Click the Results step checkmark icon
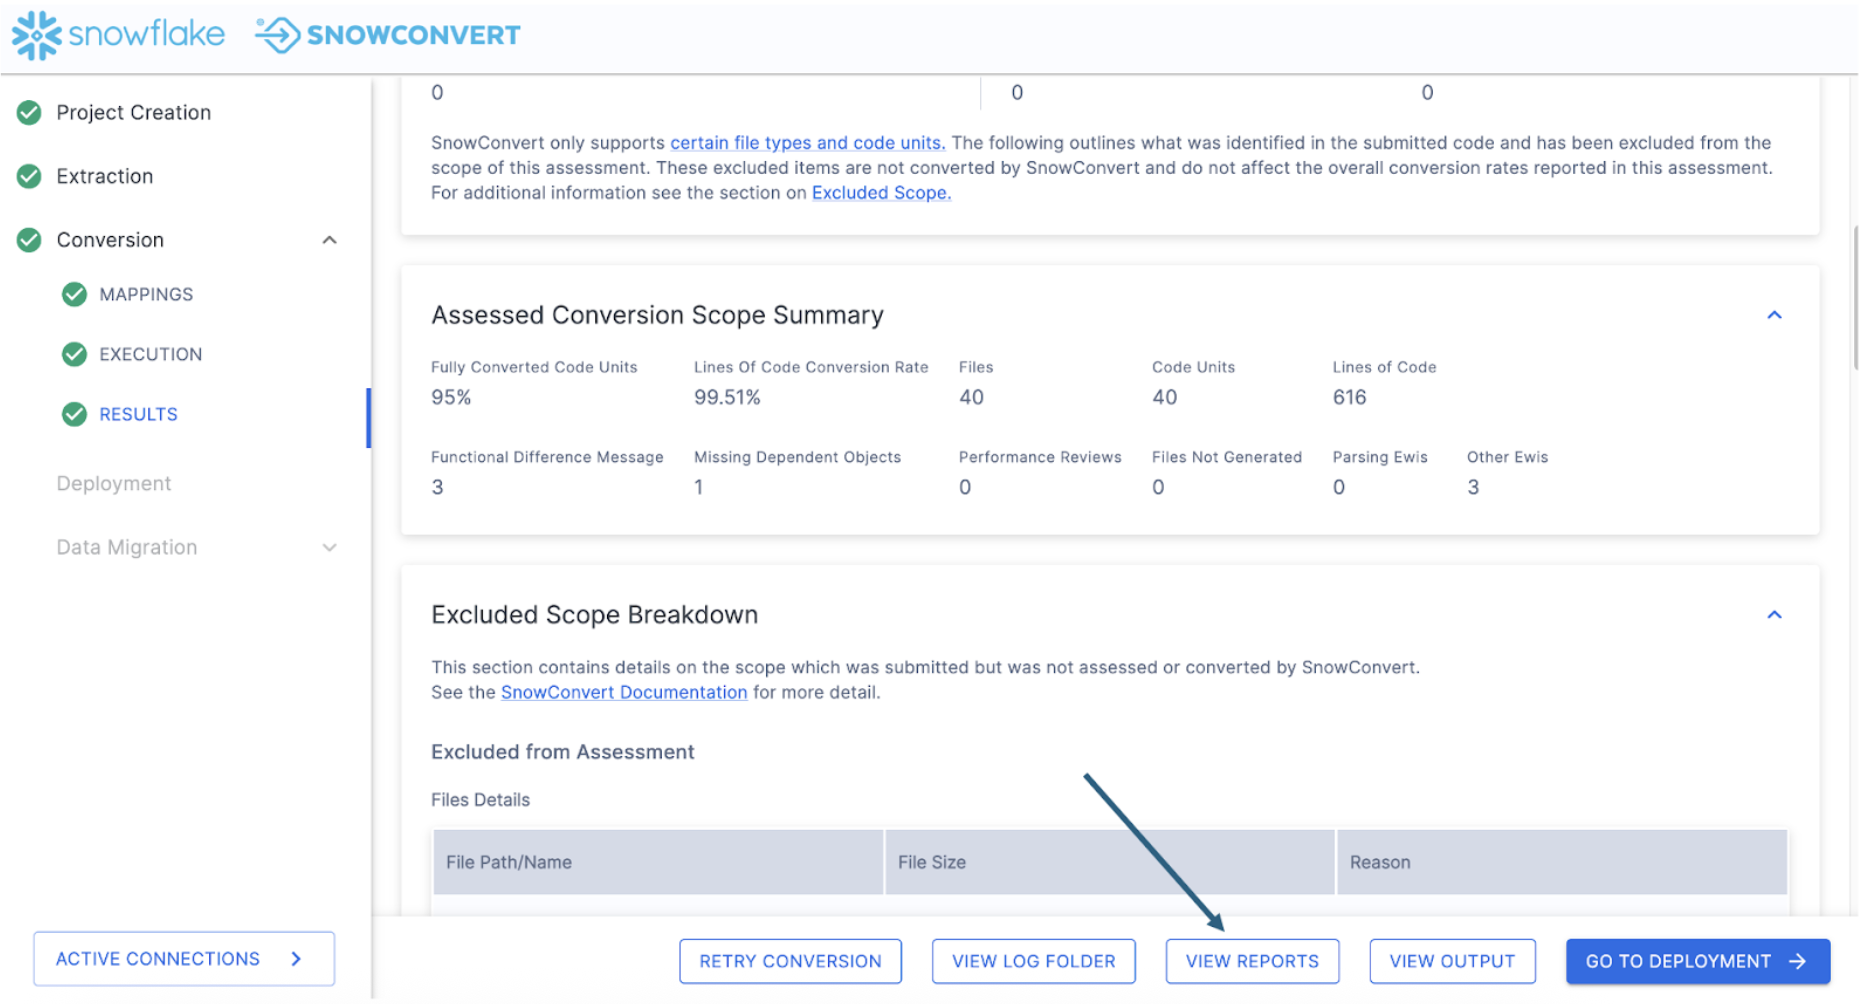 click(75, 415)
